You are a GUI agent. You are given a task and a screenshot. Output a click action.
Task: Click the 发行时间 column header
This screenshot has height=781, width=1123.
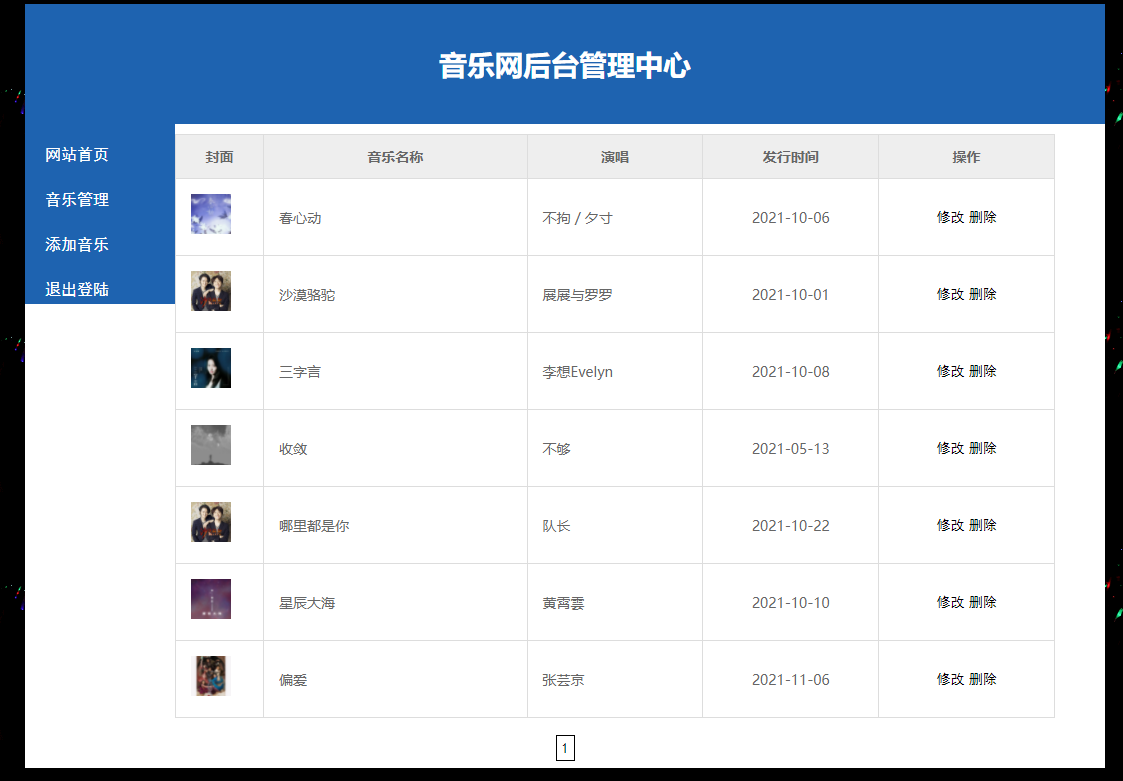(x=791, y=157)
